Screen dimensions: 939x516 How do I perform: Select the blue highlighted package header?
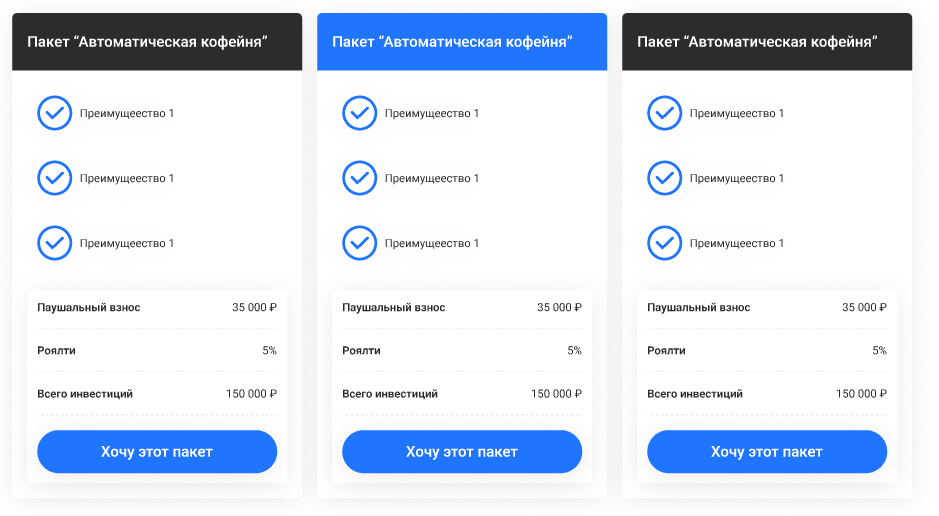pyautogui.click(x=462, y=42)
